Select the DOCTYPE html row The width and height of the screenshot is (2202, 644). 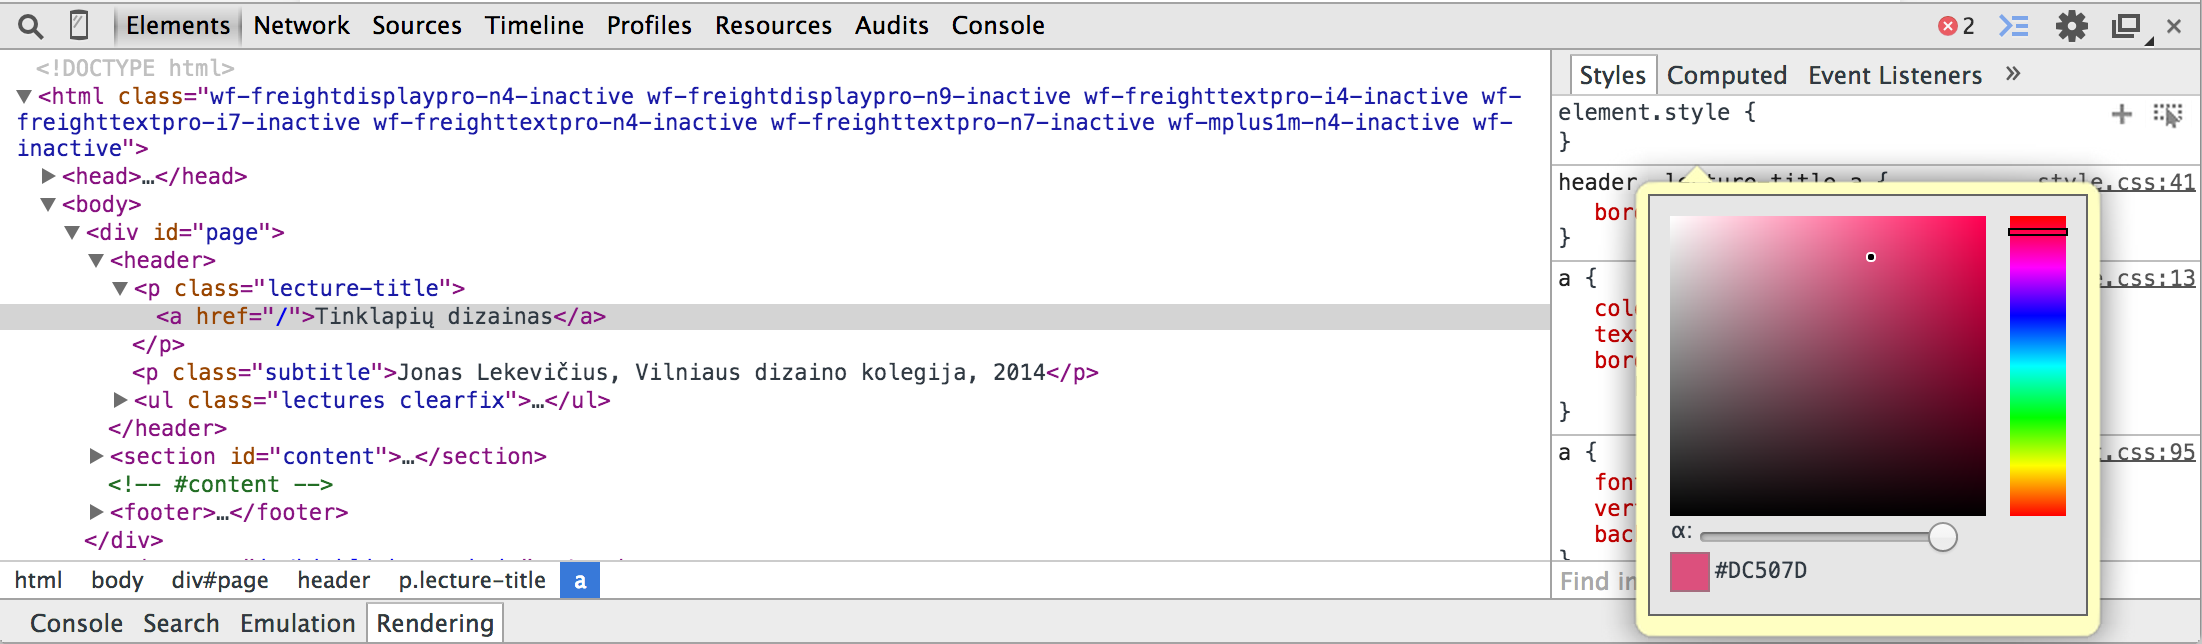(135, 68)
